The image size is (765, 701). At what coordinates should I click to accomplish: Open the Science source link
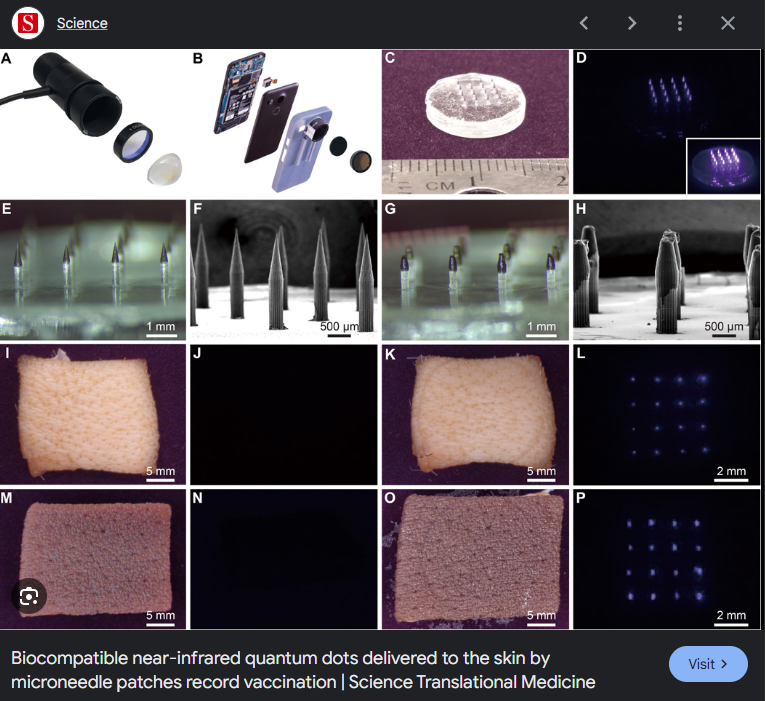[x=82, y=23]
